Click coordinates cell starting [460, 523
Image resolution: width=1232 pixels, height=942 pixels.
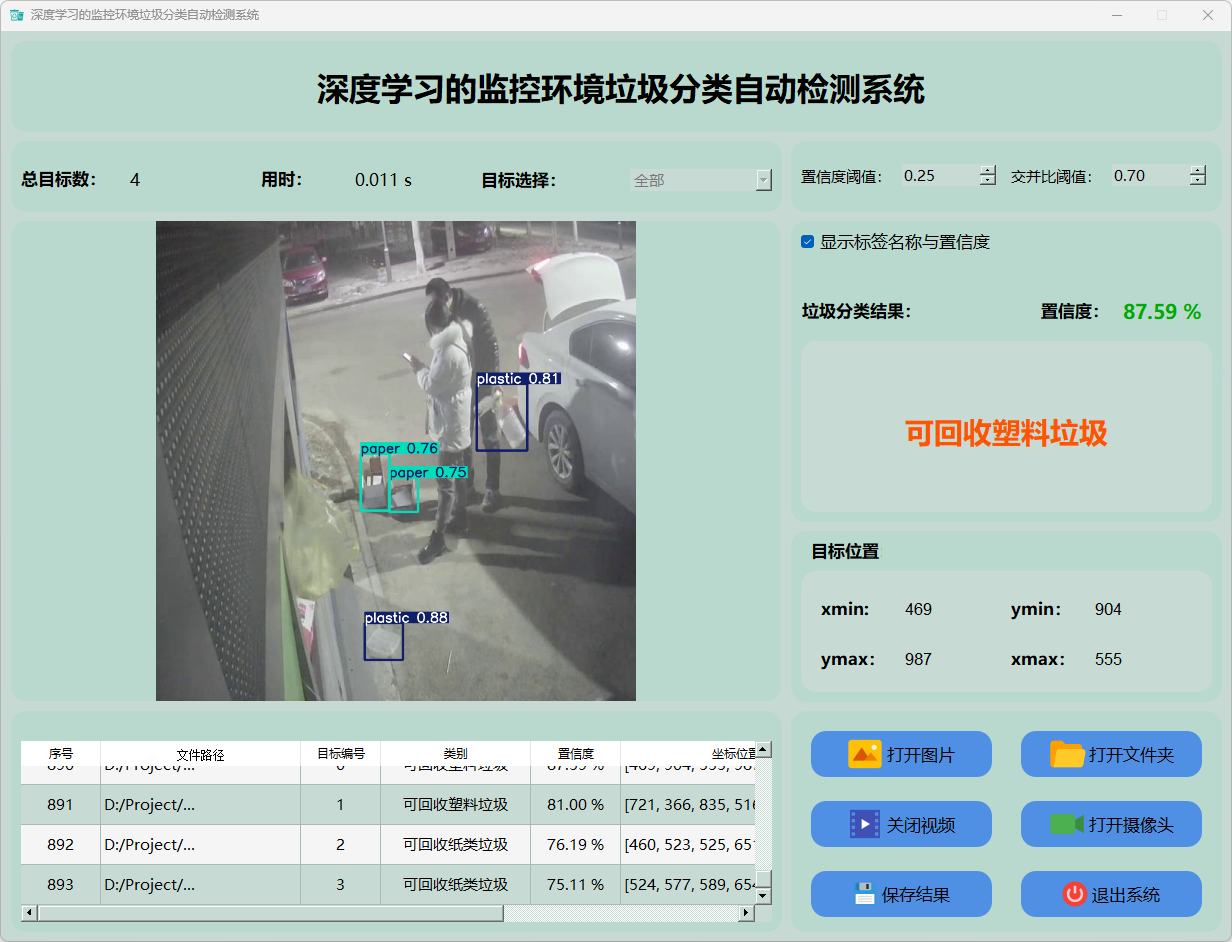(688, 845)
